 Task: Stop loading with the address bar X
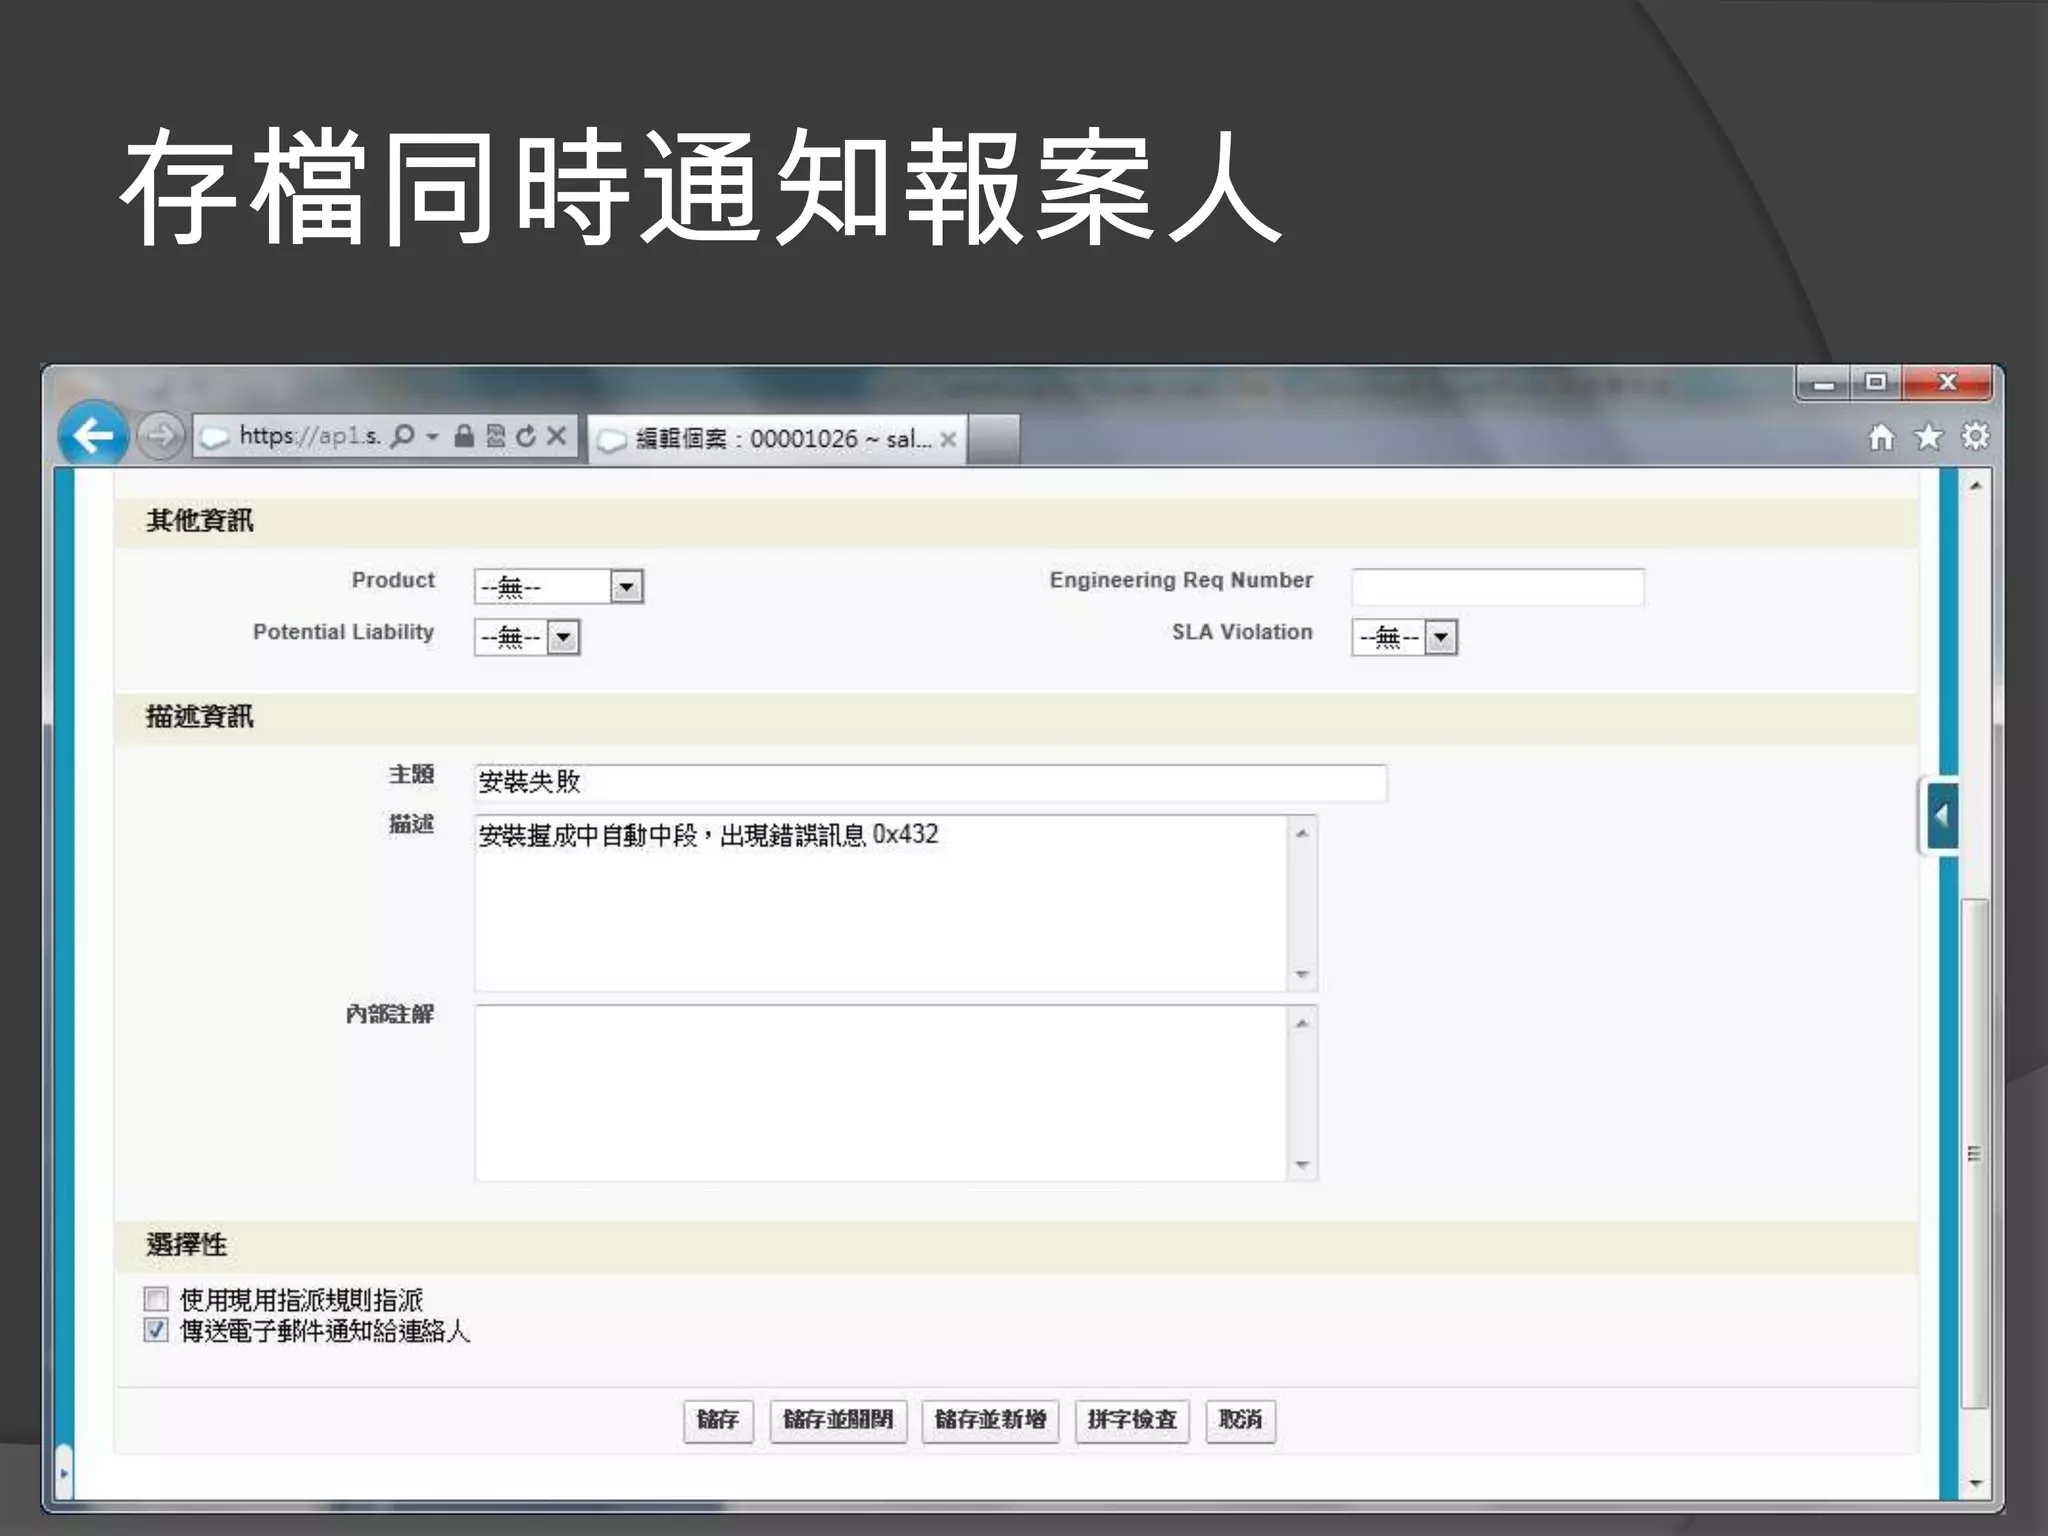tap(557, 436)
